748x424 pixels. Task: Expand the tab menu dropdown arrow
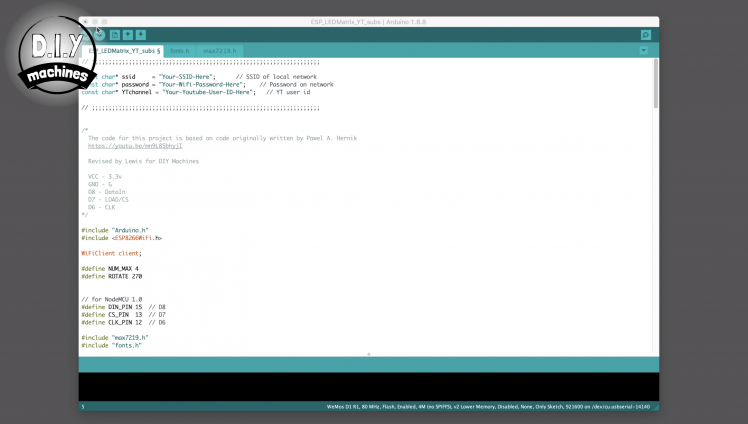tap(644, 50)
